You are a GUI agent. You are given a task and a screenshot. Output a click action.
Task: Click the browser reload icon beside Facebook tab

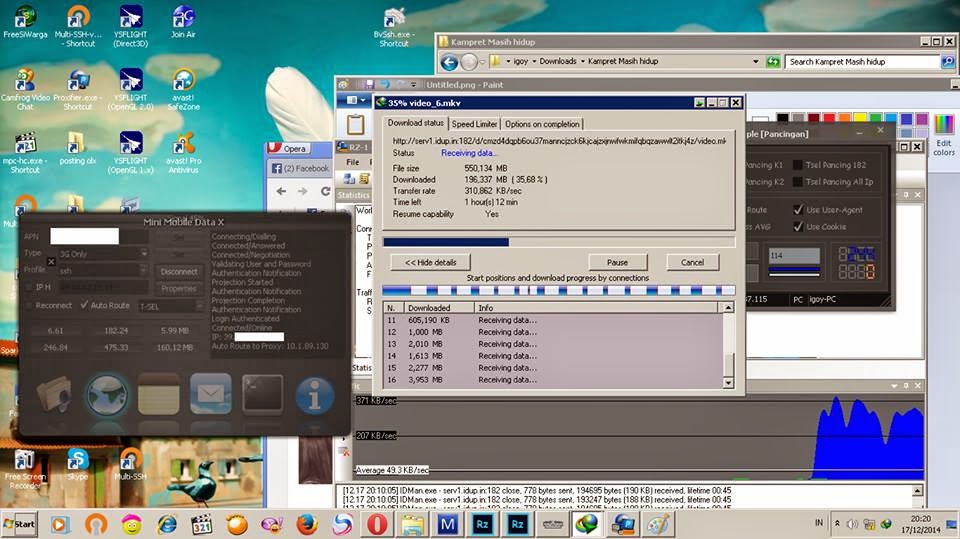[x=326, y=191]
